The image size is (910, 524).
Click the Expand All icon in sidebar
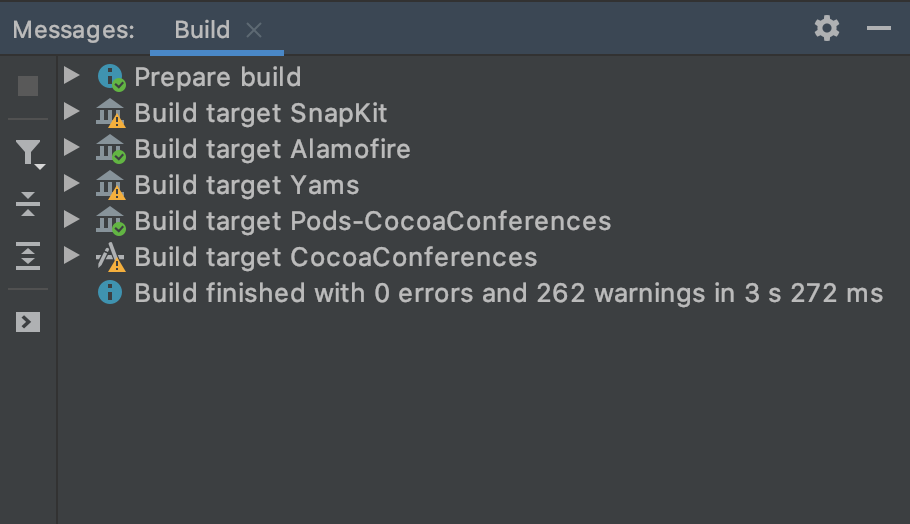(x=28, y=255)
